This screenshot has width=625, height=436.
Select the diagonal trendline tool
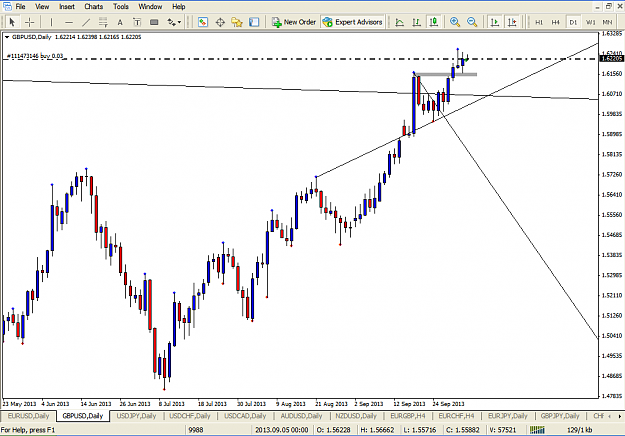[x=86, y=22]
